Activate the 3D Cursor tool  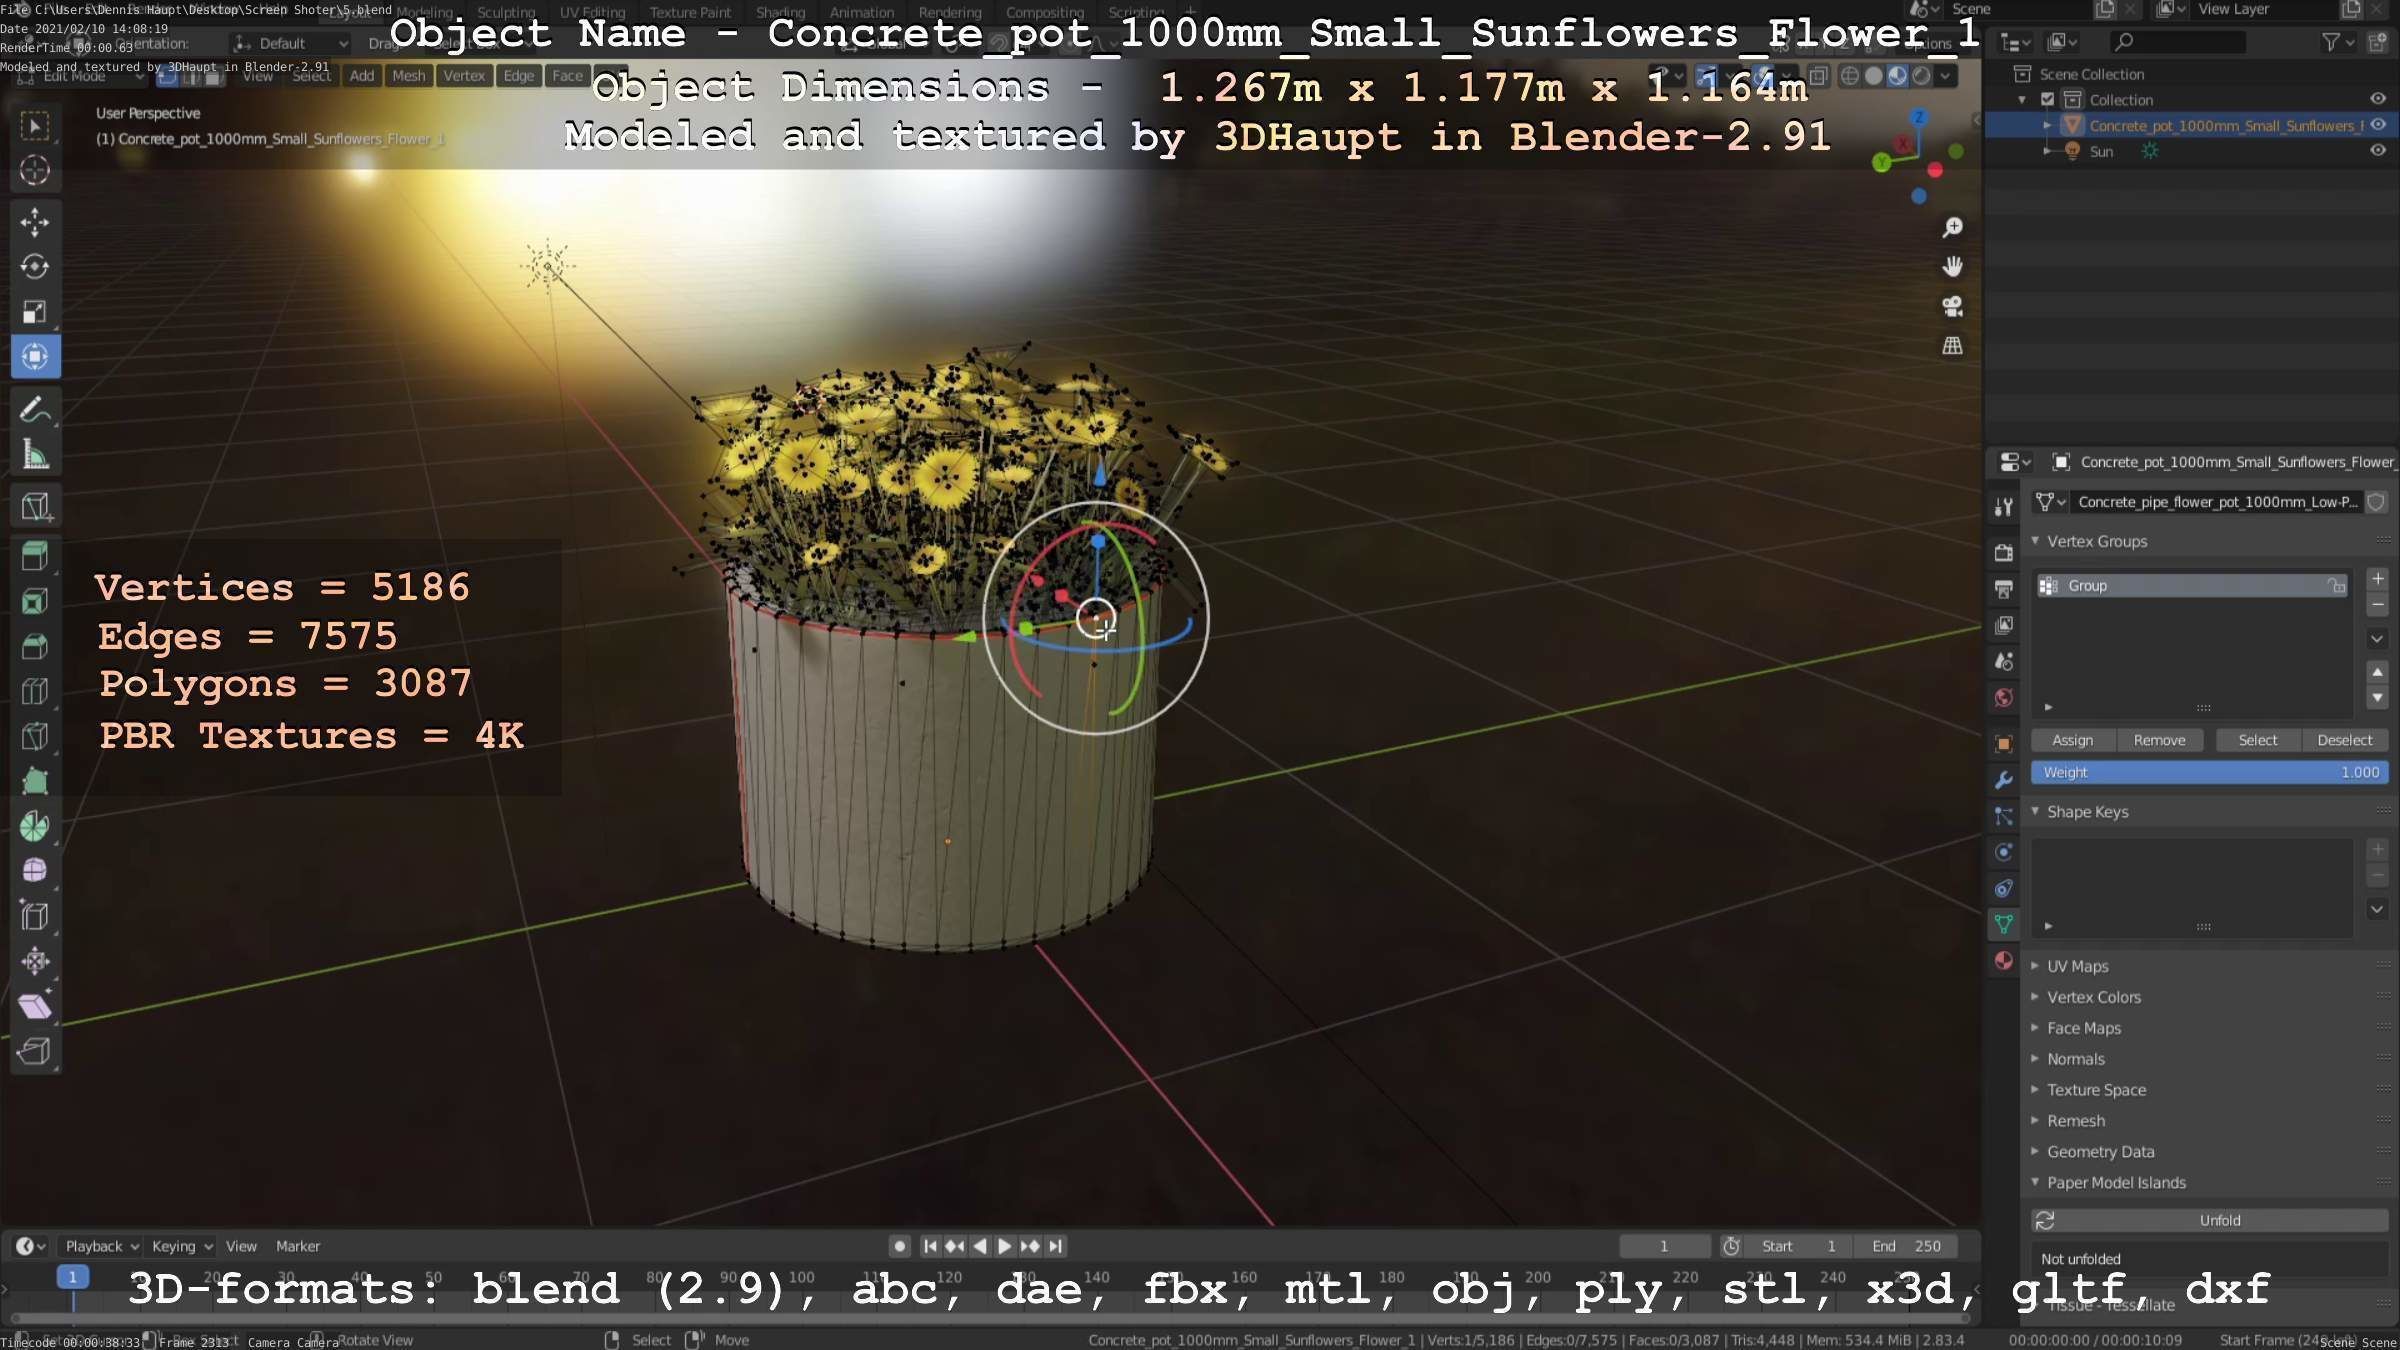tap(35, 171)
